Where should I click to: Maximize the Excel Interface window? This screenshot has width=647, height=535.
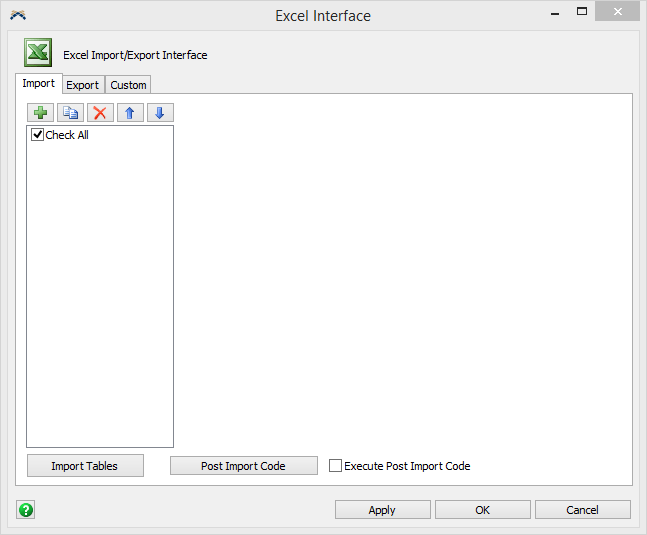(582, 14)
